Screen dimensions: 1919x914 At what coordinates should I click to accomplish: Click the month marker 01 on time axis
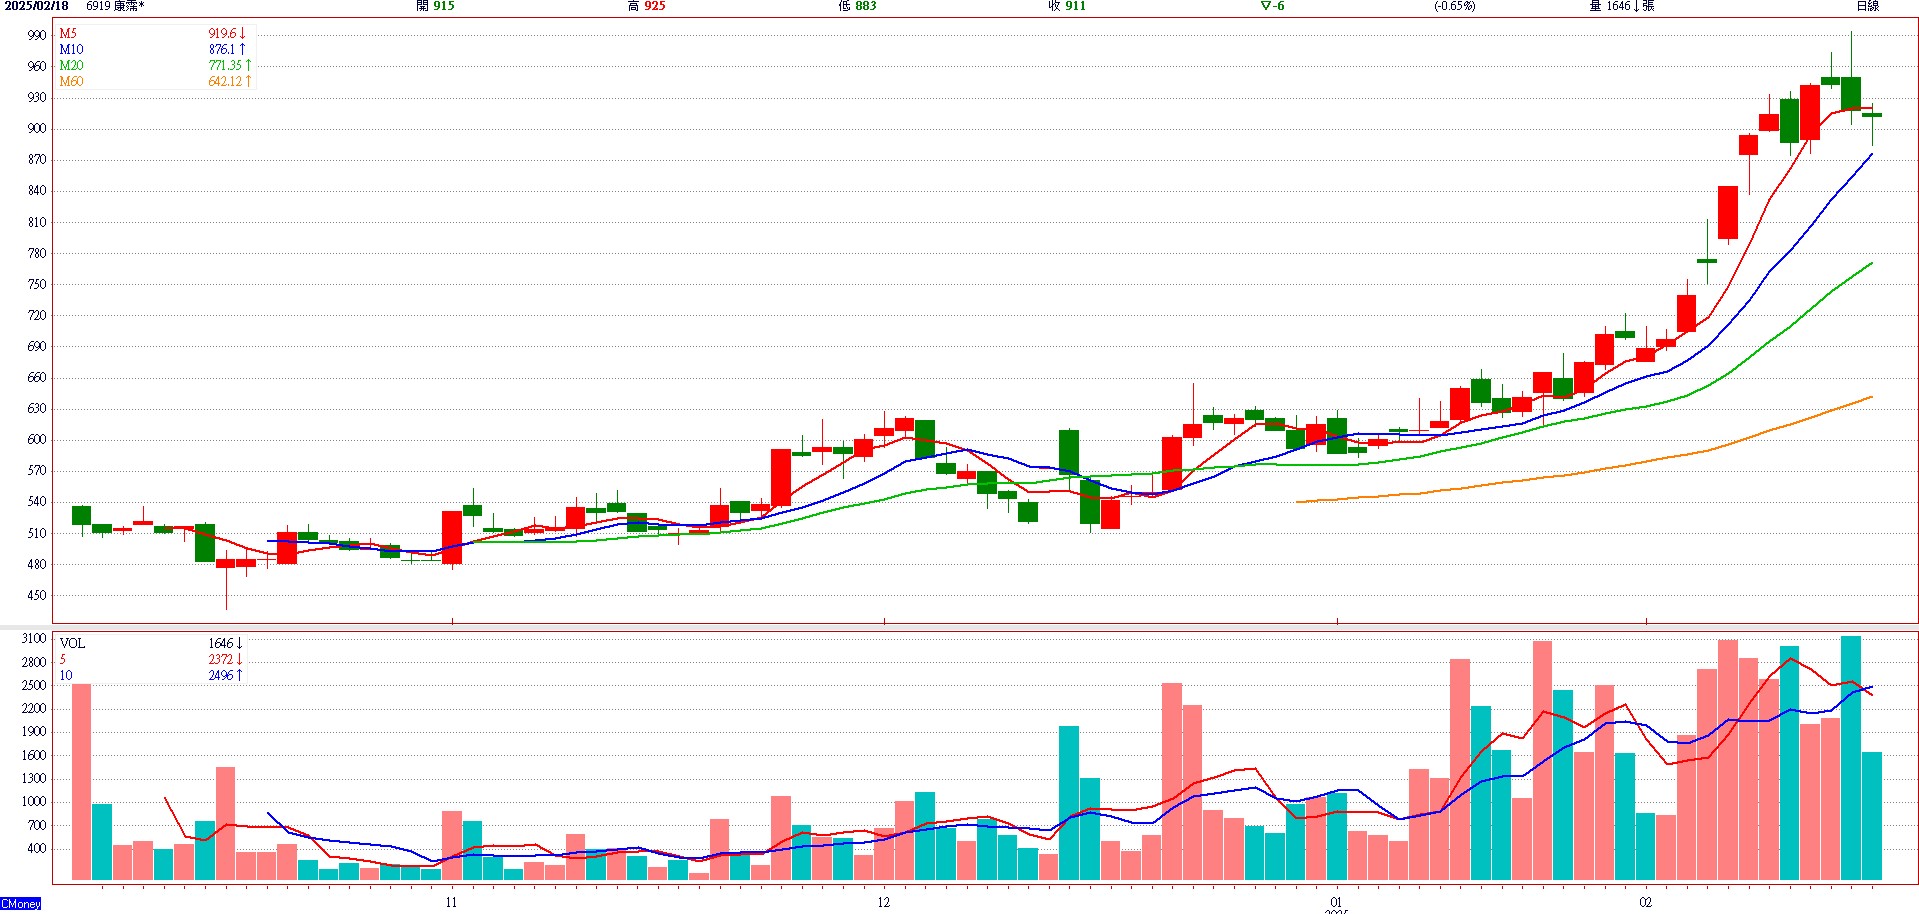click(x=1336, y=903)
